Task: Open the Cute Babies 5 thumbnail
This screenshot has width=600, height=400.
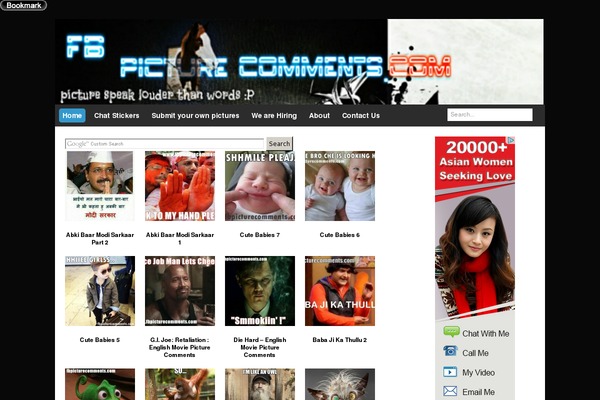Action: click(100, 291)
